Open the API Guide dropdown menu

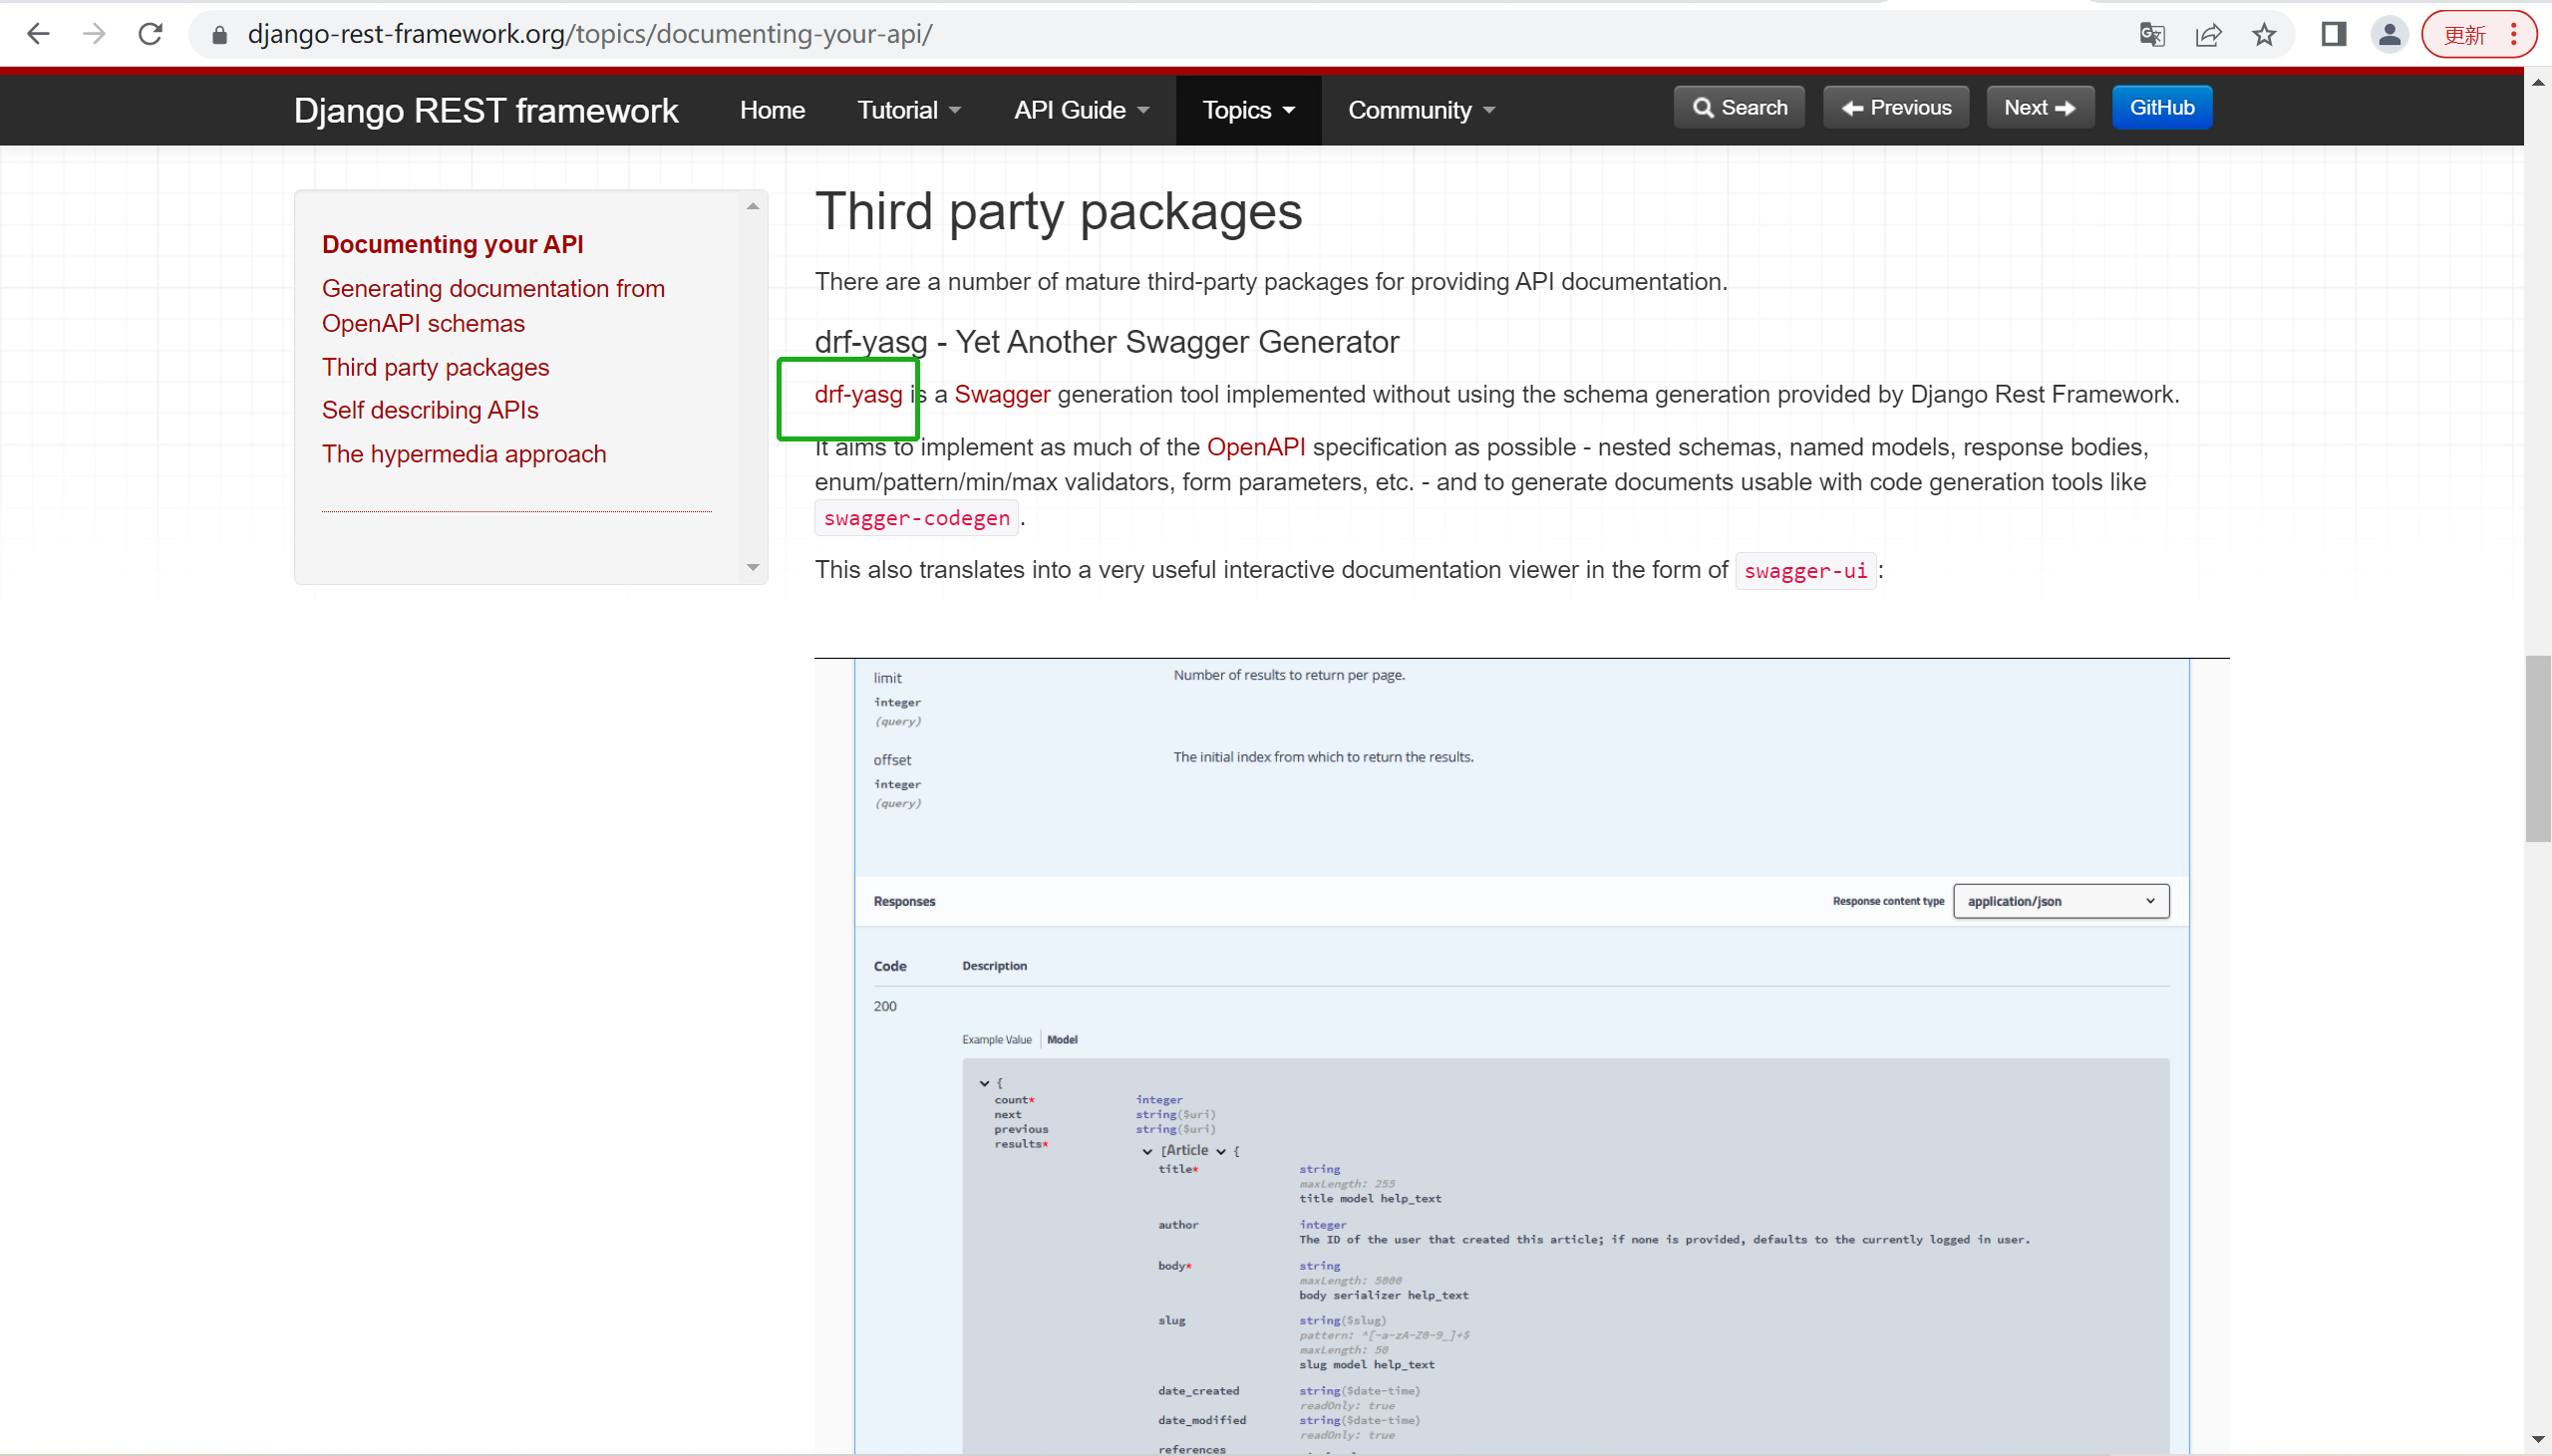(1081, 110)
